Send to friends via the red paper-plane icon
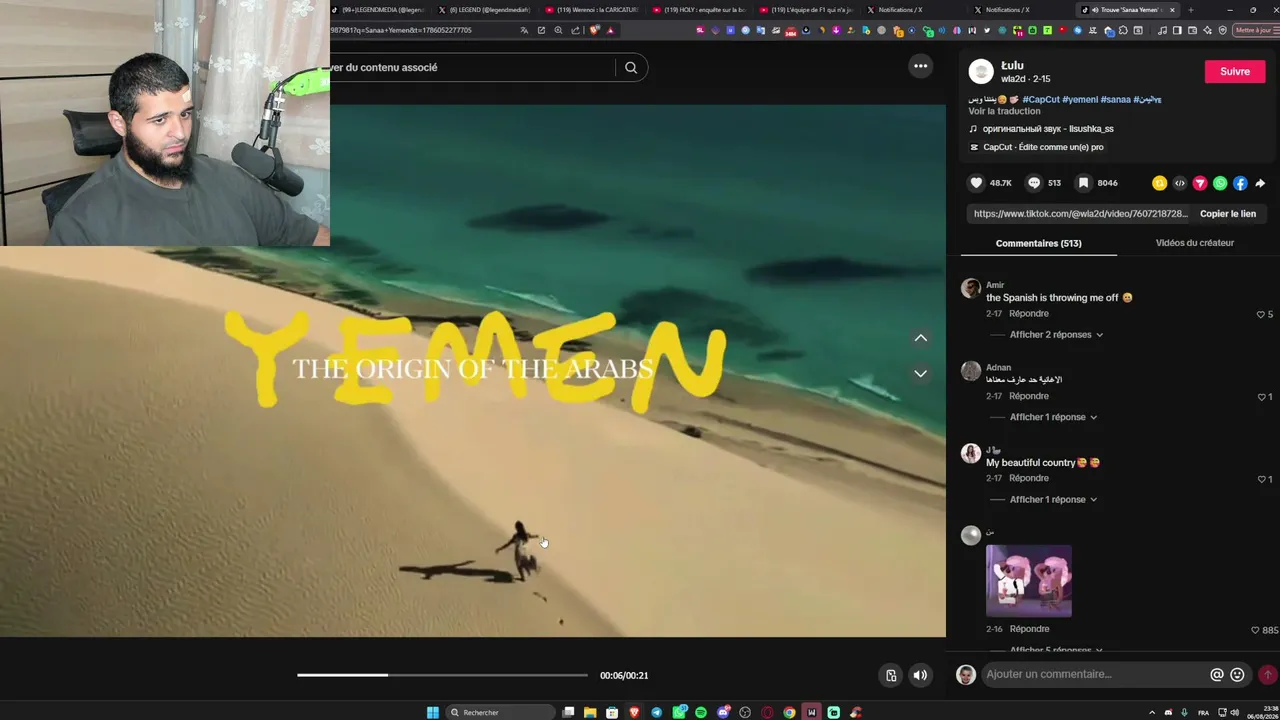Viewport: 1280px width, 720px height. [x=1200, y=183]
